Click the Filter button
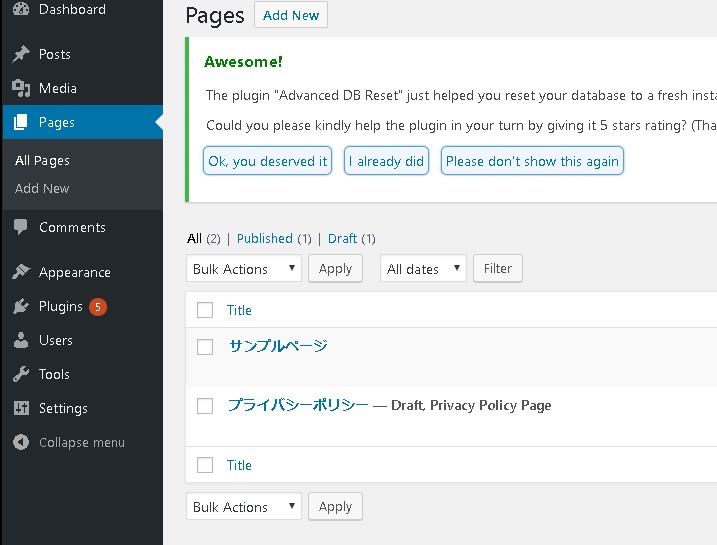Image resolution: width=717 pixels, height=545 pixels. pyautogui.click(x=497, y=269)
